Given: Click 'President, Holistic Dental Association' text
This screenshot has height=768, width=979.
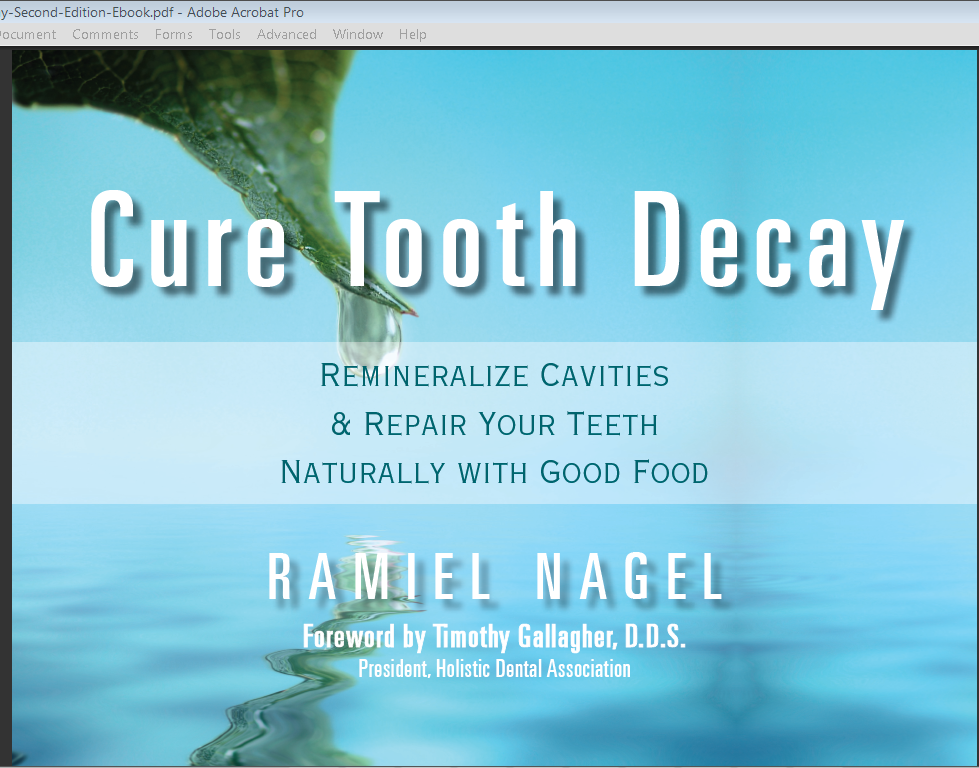Looking at the screenshot, I should (494, 669).
